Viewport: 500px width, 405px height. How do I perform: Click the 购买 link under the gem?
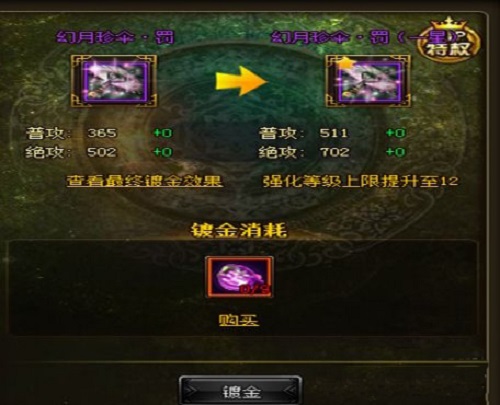pos(239,320)
